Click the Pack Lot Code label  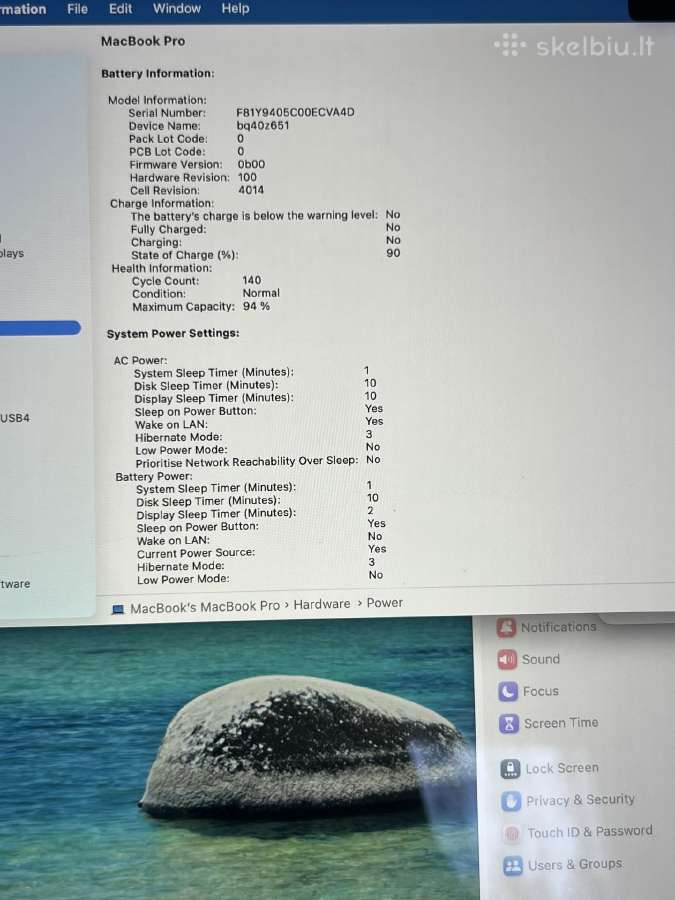[168, 139]
